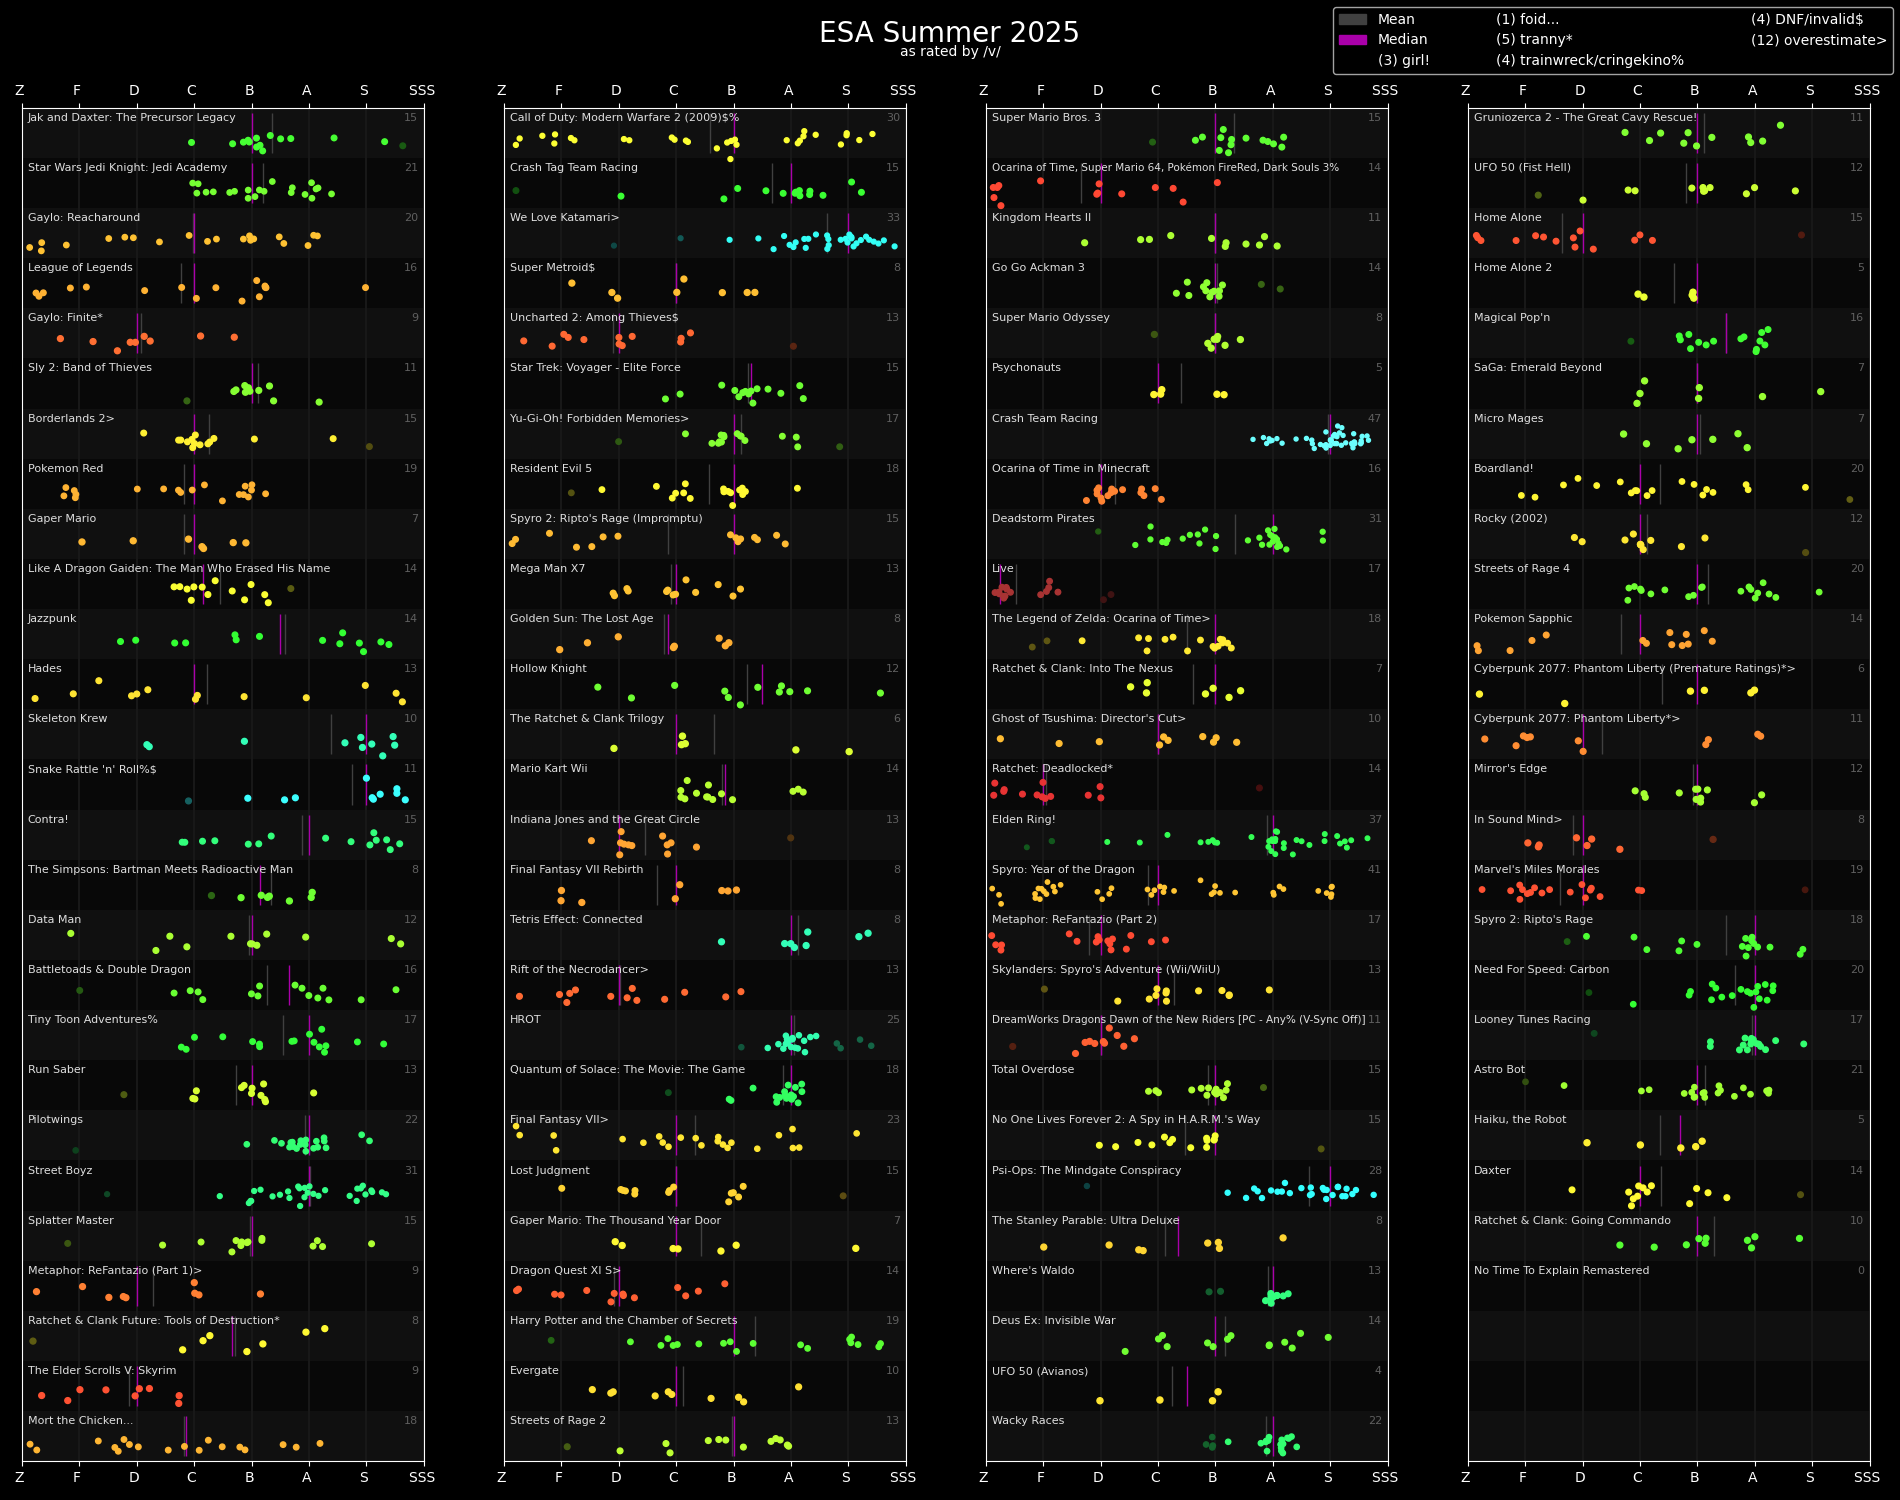Select the '(4) DNF/invalid$' legend entry
1900x1500 pixels.
(1807, 20)
